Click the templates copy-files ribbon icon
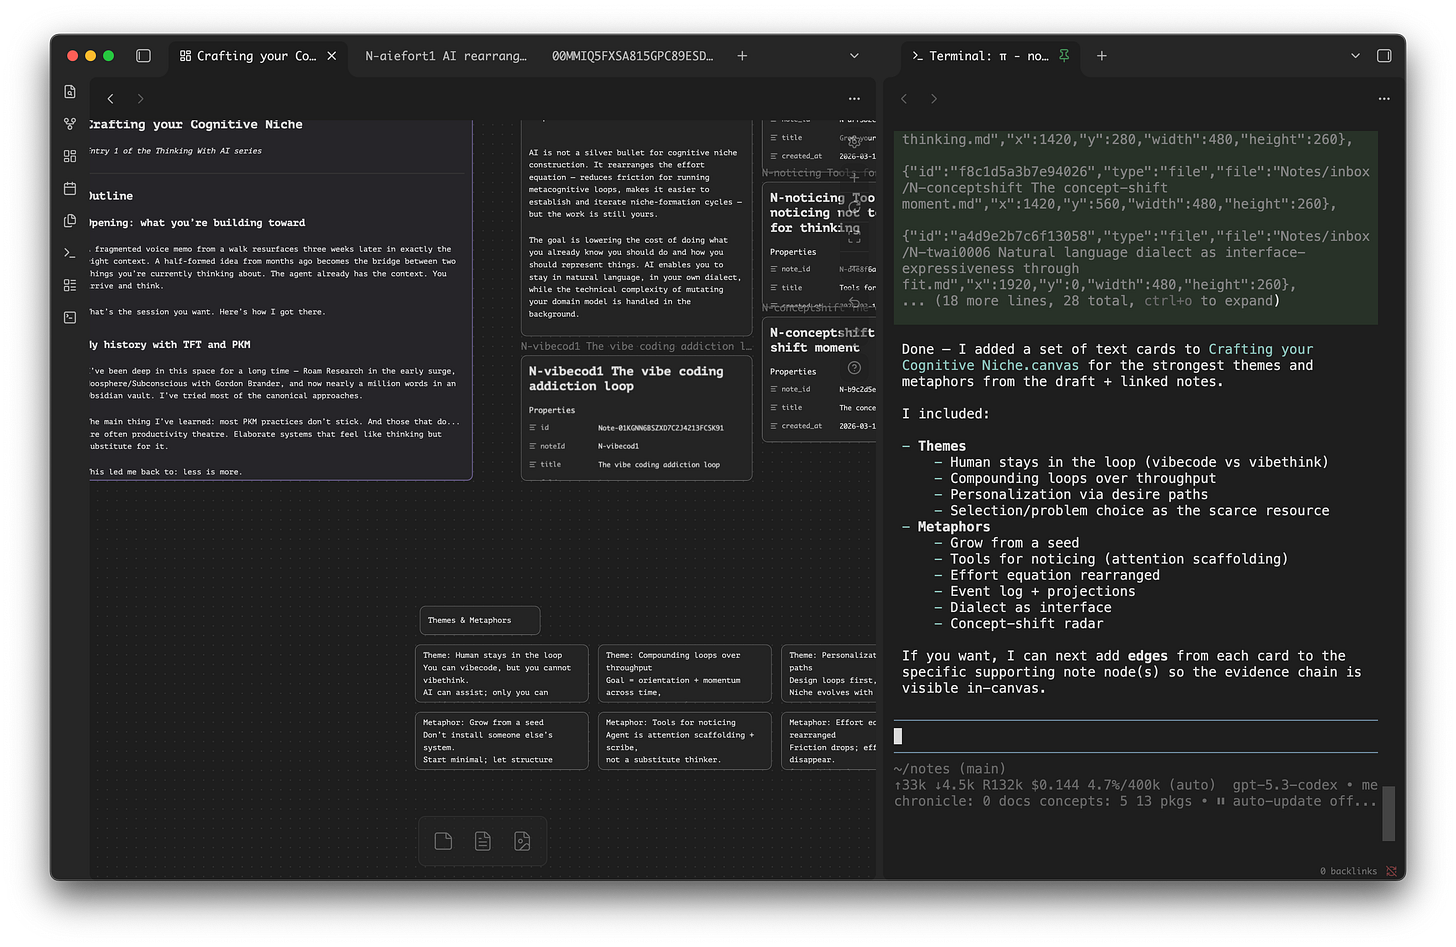 (x=70, y=221)
